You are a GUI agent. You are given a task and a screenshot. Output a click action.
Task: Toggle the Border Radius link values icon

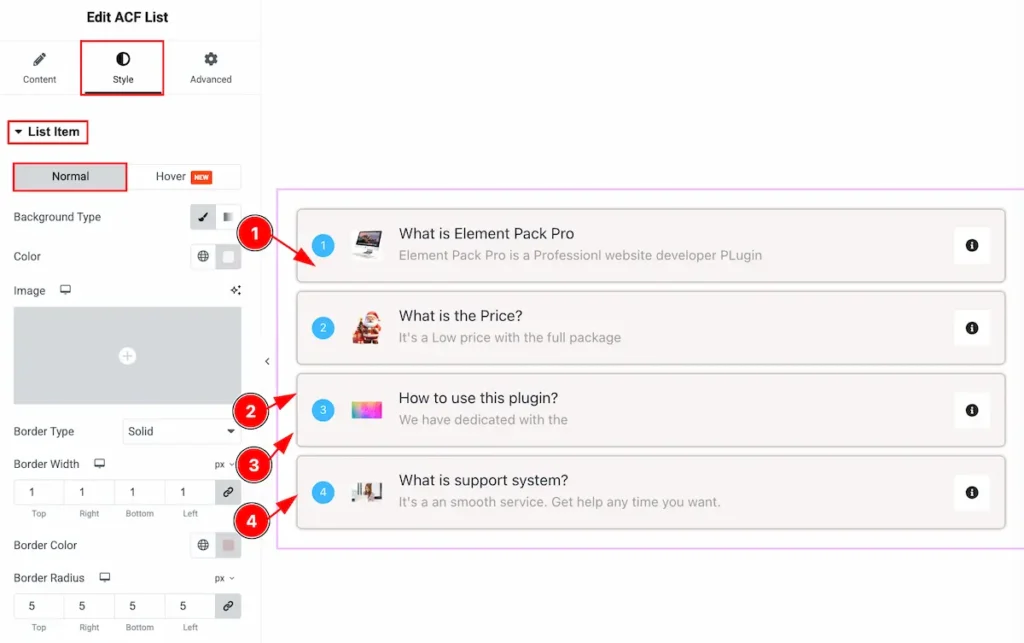tap(228, 606)
